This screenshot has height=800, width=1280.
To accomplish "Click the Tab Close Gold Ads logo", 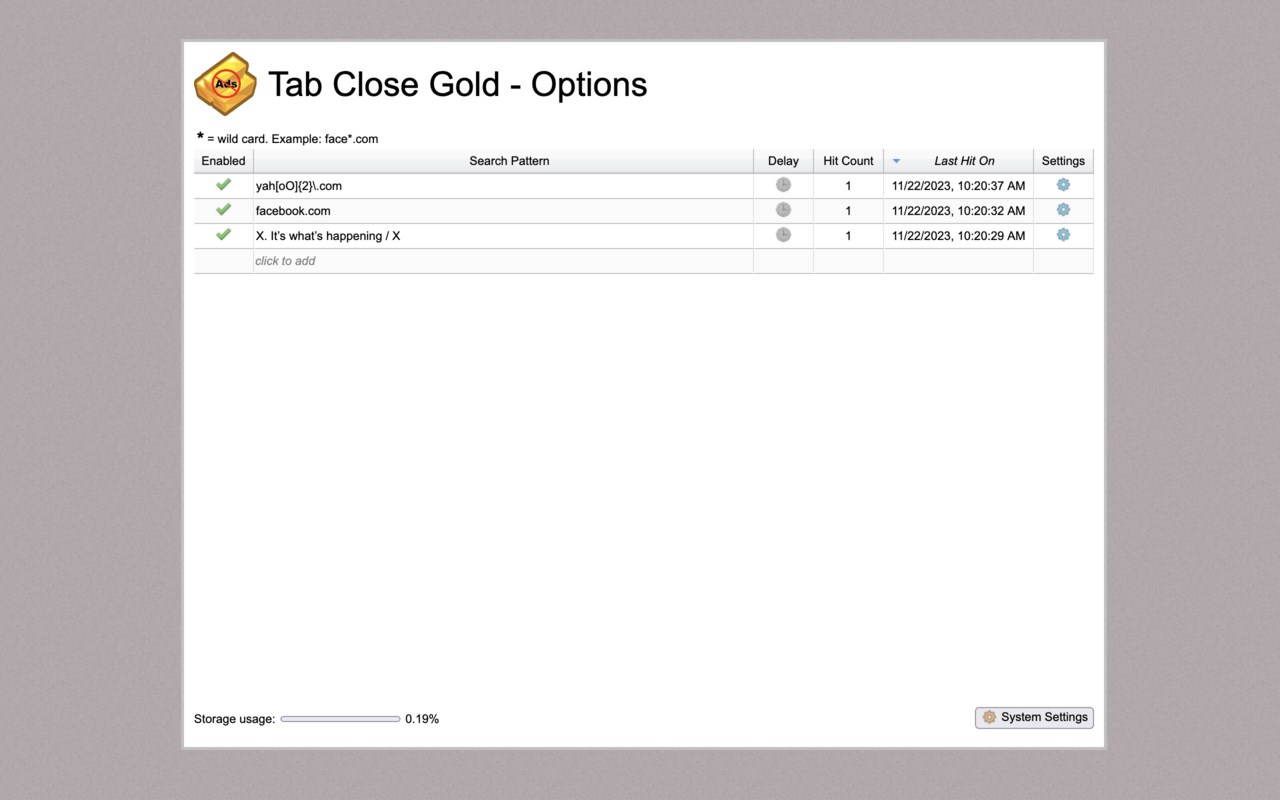I will 226,84.
